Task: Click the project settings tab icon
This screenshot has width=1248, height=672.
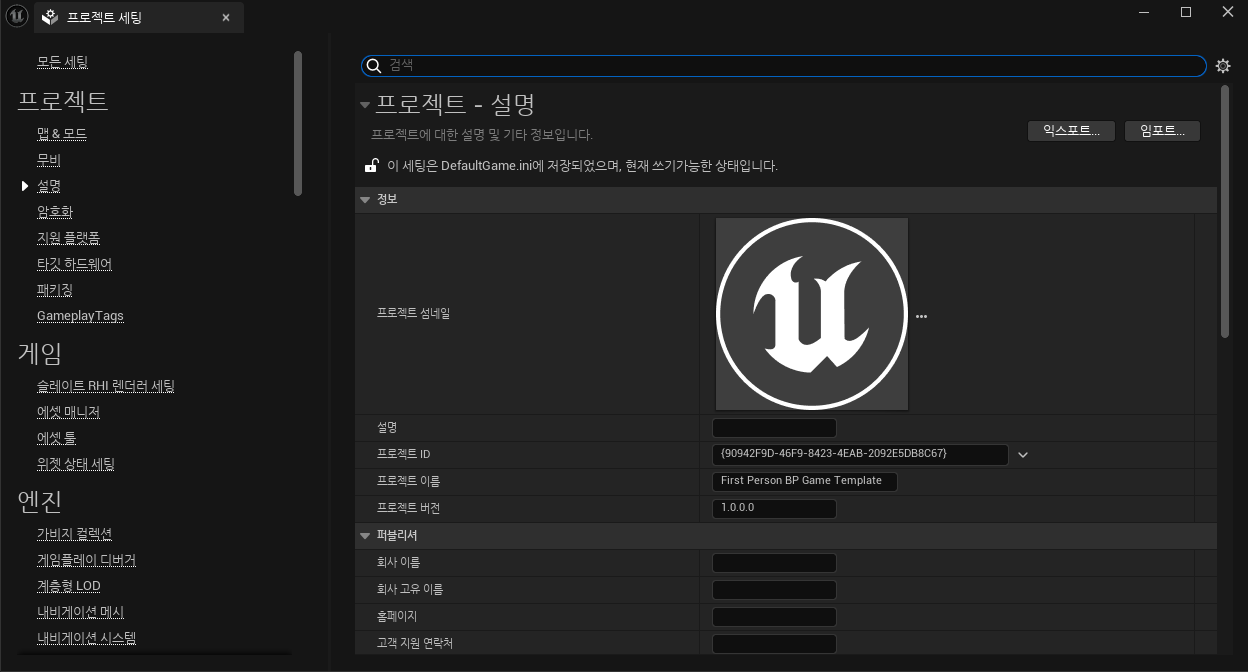Action: coord(50,18)
